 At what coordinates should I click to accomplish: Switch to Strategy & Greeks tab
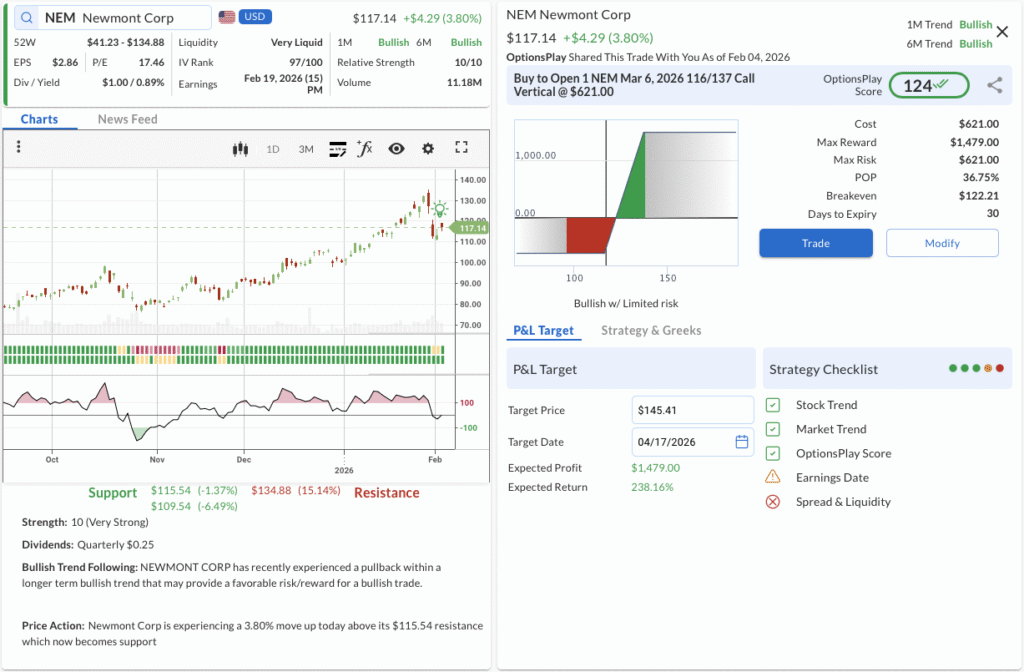tap(651, 330)
